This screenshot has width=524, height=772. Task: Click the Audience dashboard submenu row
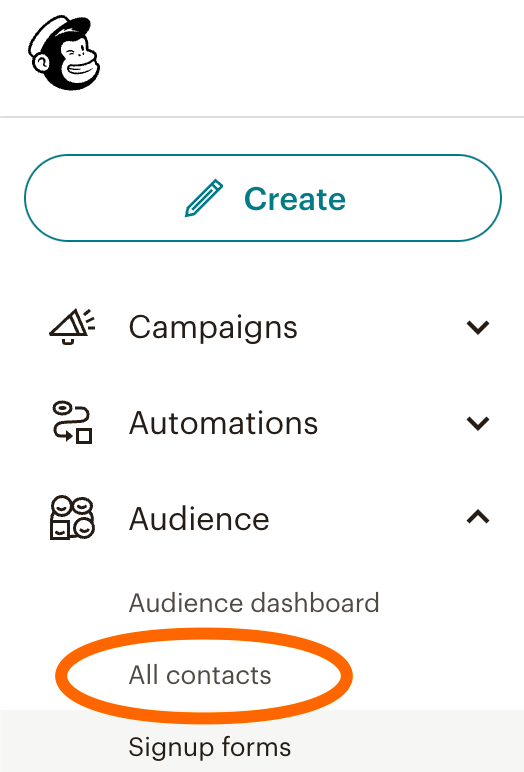(262, 603)
